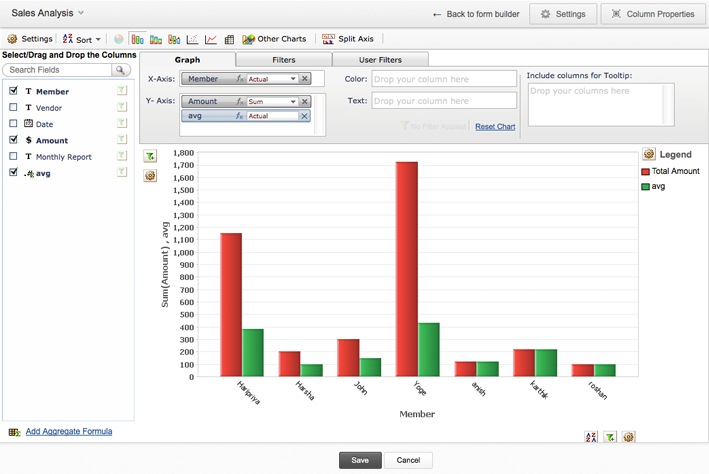
Task: Click the Split Axis toolbar icon
Action: pyautogui.click(x=347, y=39)
